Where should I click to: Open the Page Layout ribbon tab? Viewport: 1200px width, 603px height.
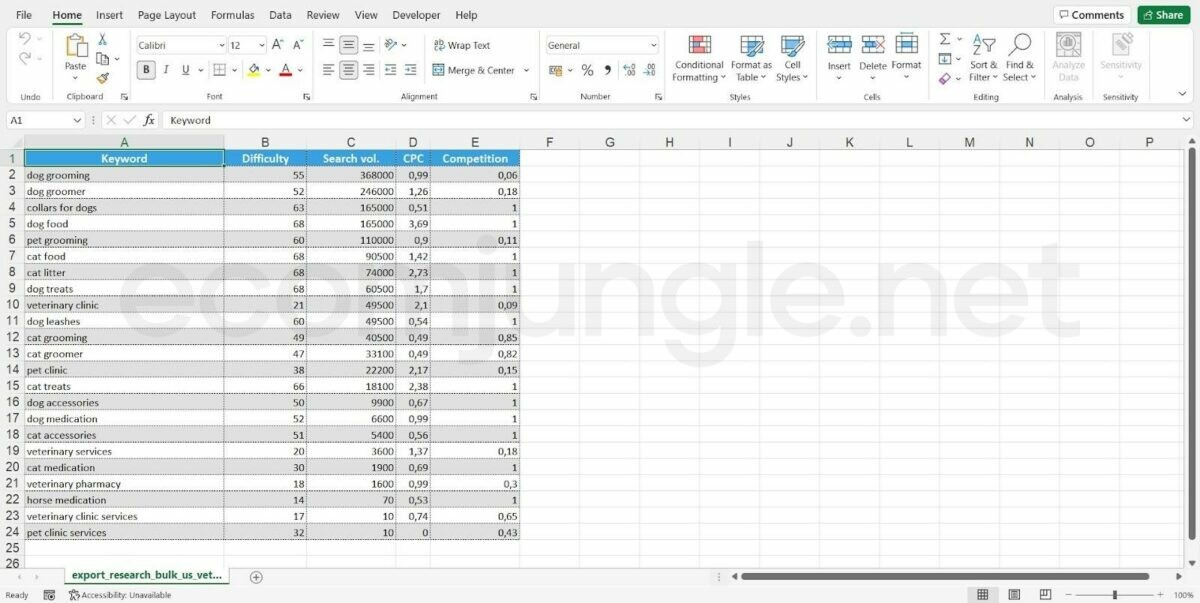coord(166,15)
